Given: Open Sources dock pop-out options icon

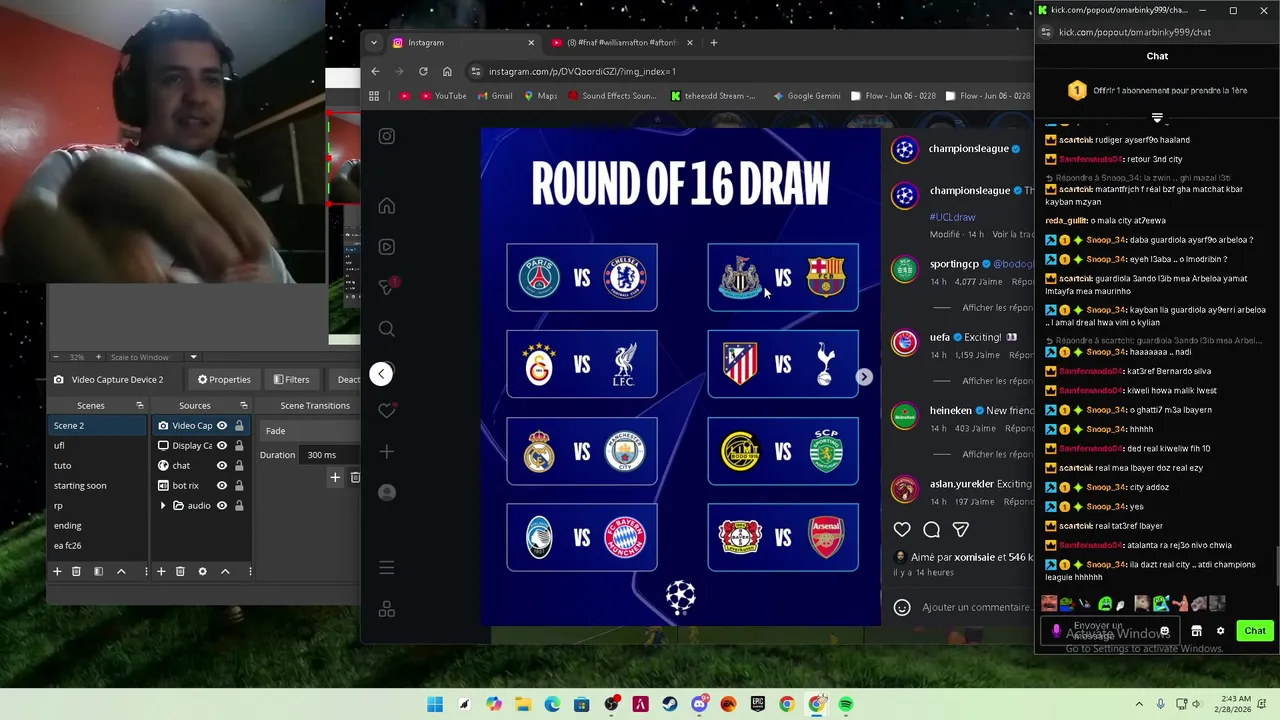Looking at the screenshot, I should (x=243, y=406).
